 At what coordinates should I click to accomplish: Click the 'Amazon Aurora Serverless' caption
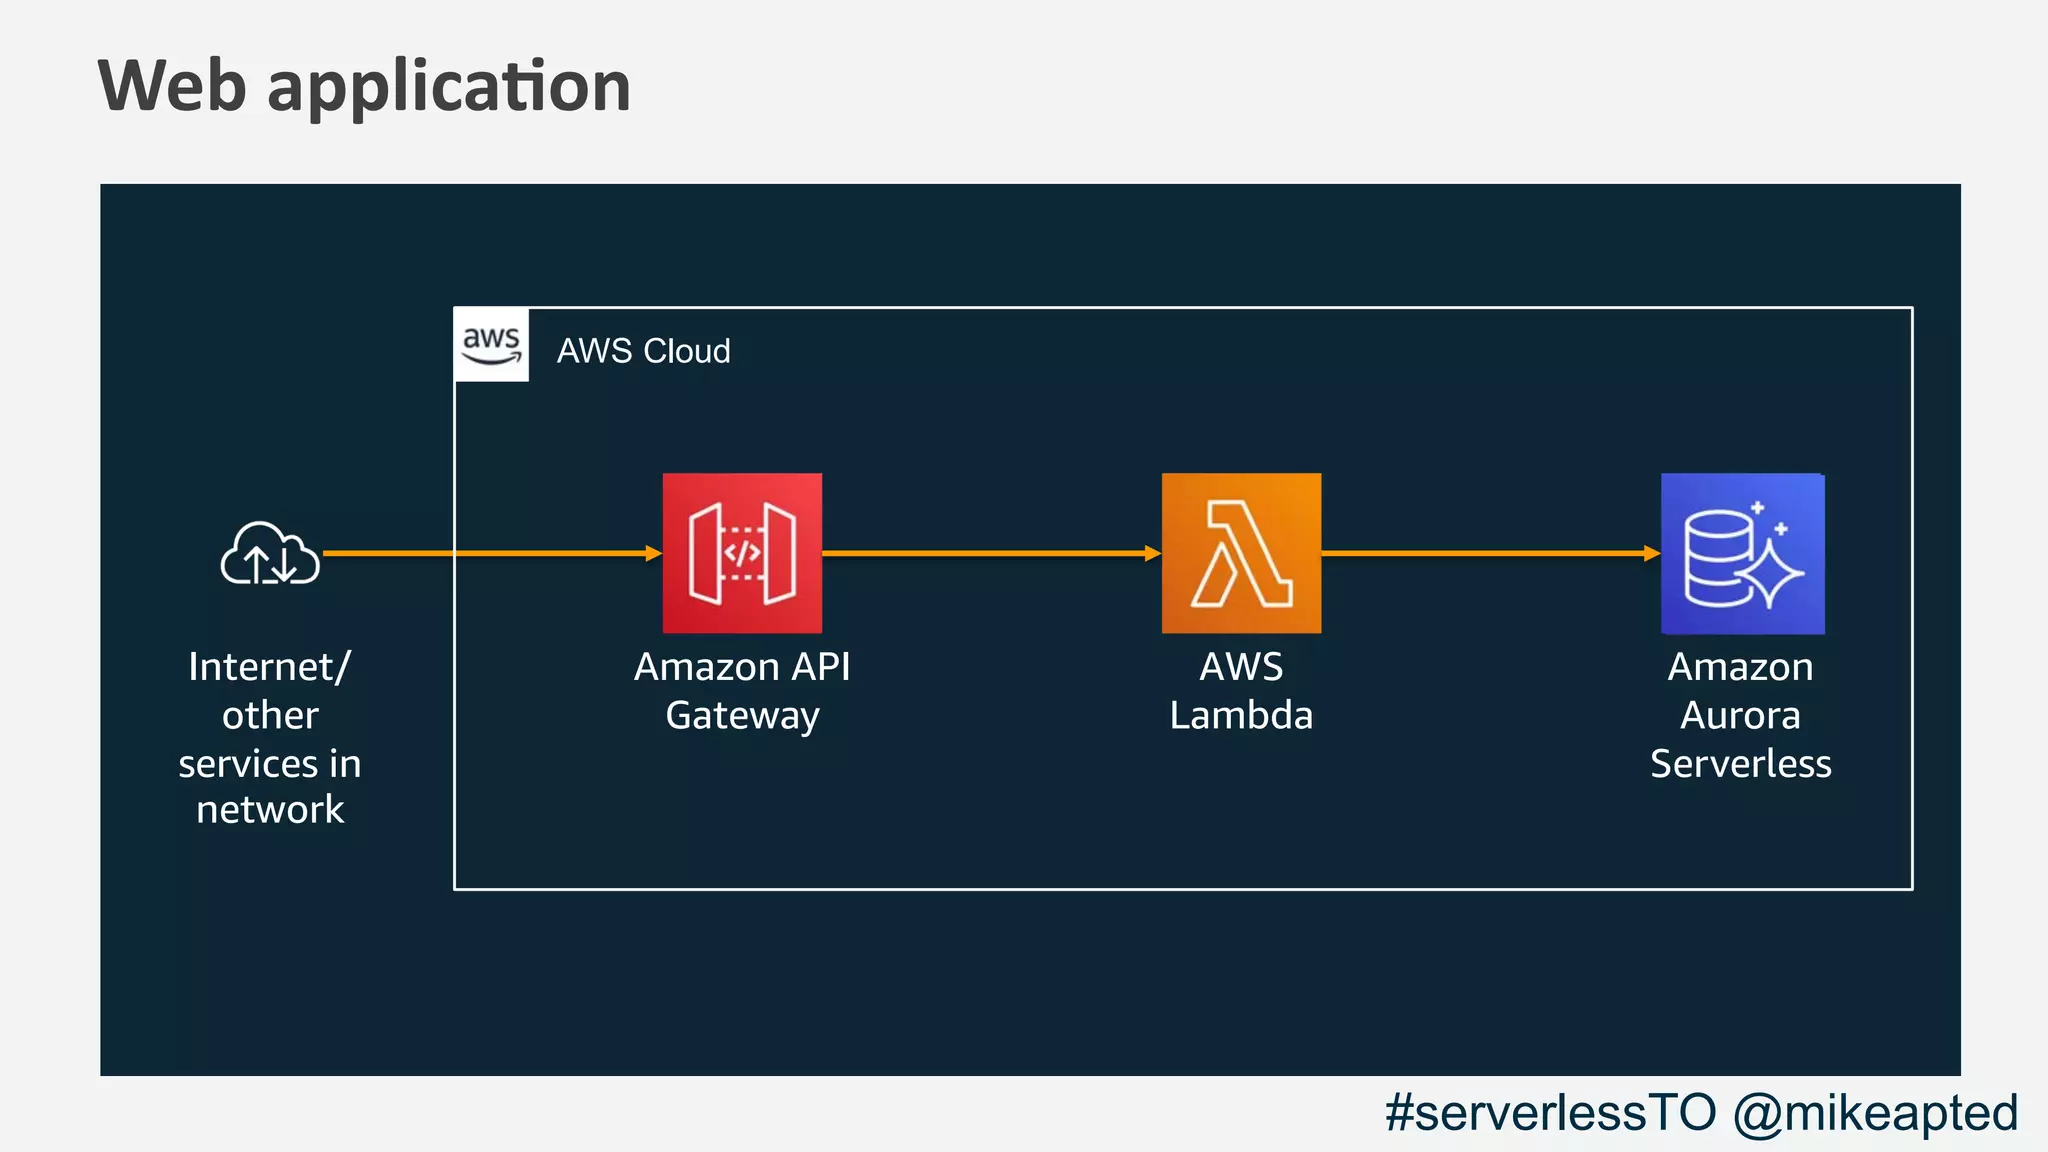(x=1740, y=714)
